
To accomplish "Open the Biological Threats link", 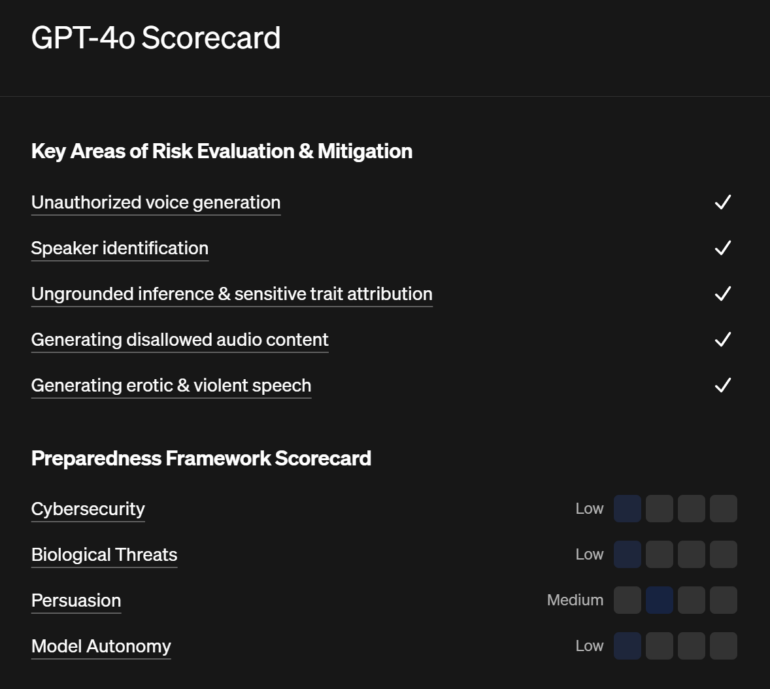I will click(x=104, y=555).
